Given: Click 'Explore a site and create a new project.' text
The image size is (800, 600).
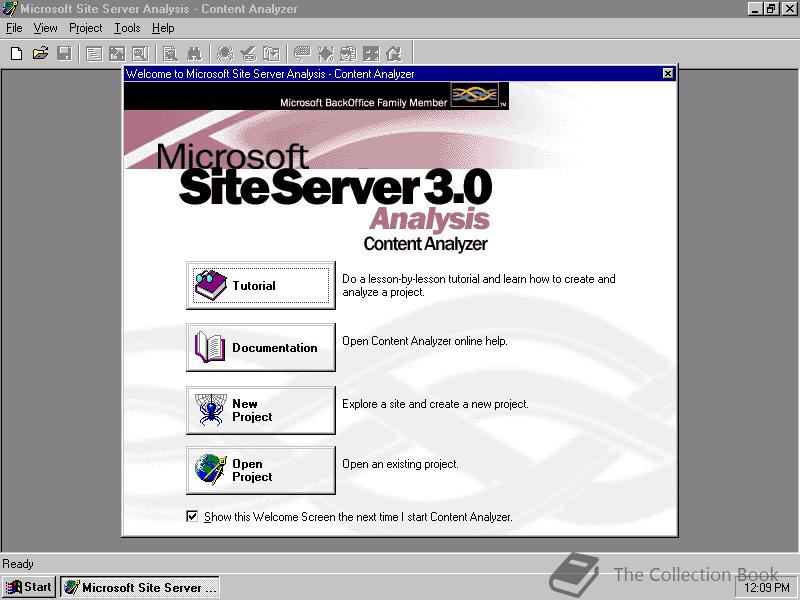Looking at the screenshot, I should [x=435, y=404].
